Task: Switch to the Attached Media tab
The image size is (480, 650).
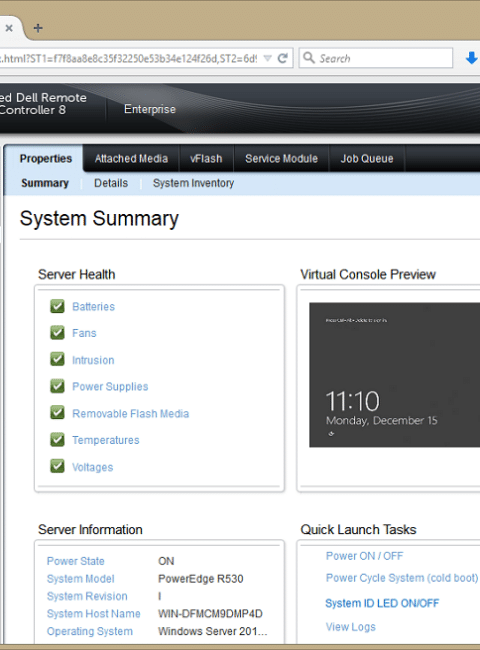Action: click(131, 158)
